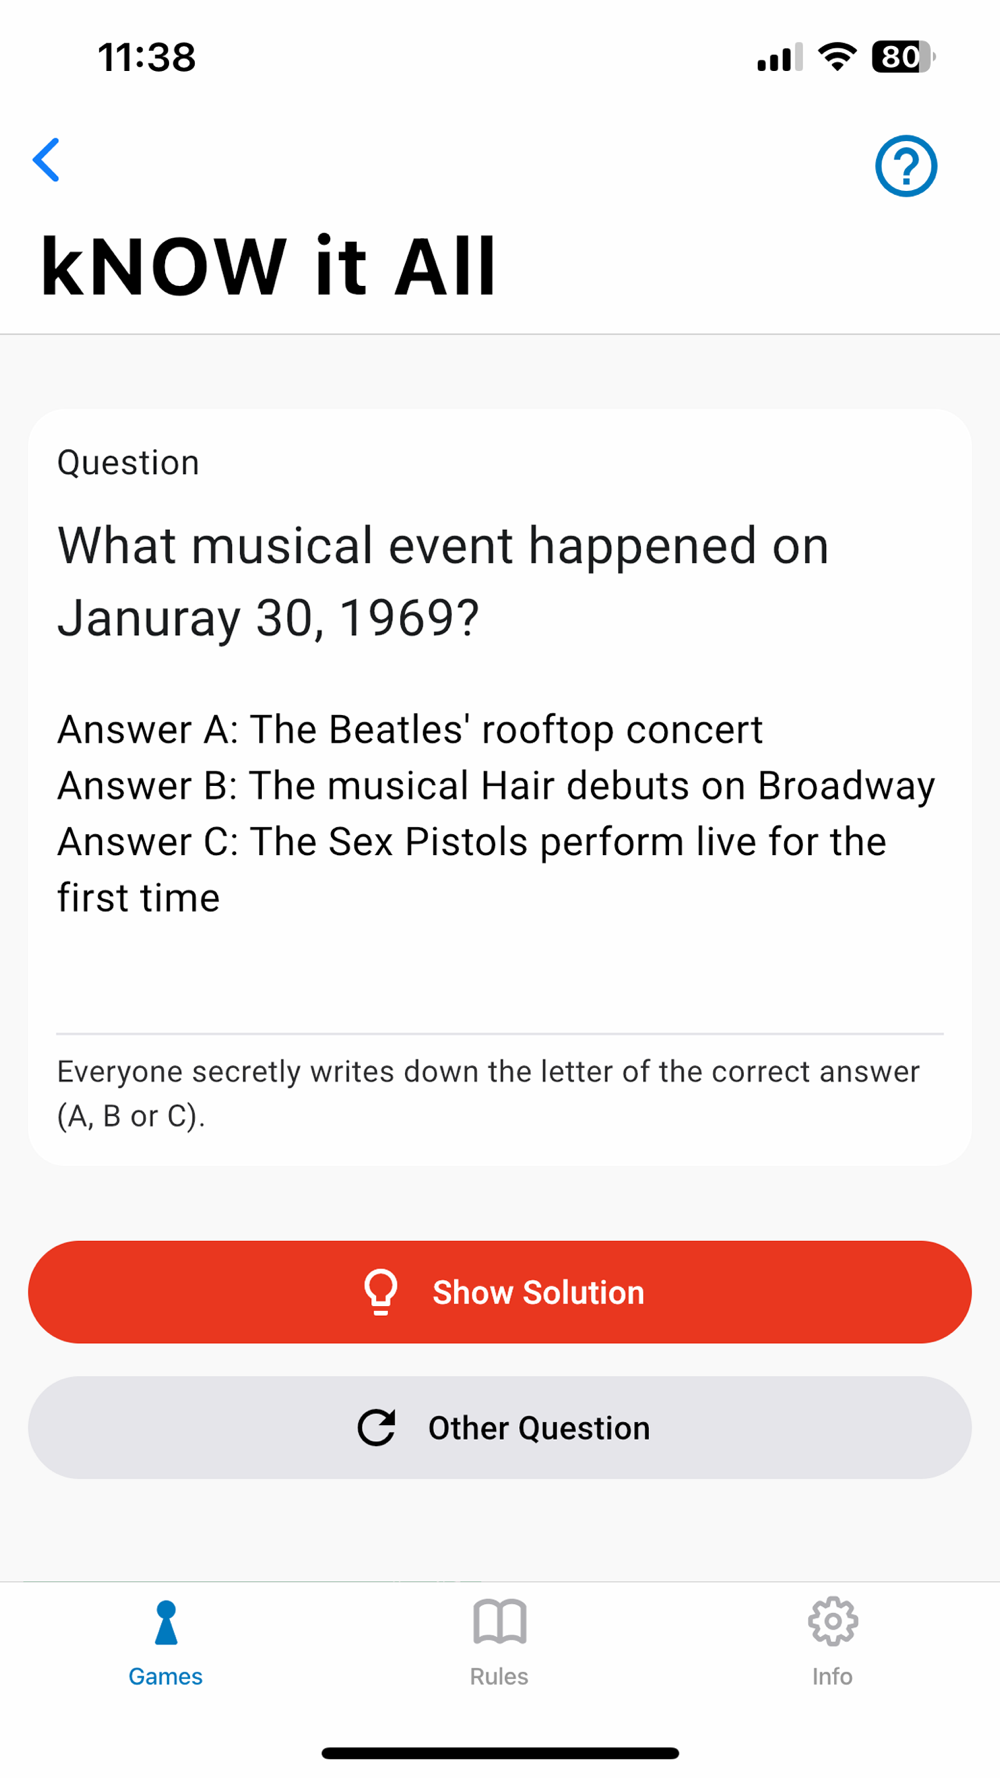Tap the kNOW it All title
This screenshot has width=1000, height=1778.
click(x=268, y=267)
